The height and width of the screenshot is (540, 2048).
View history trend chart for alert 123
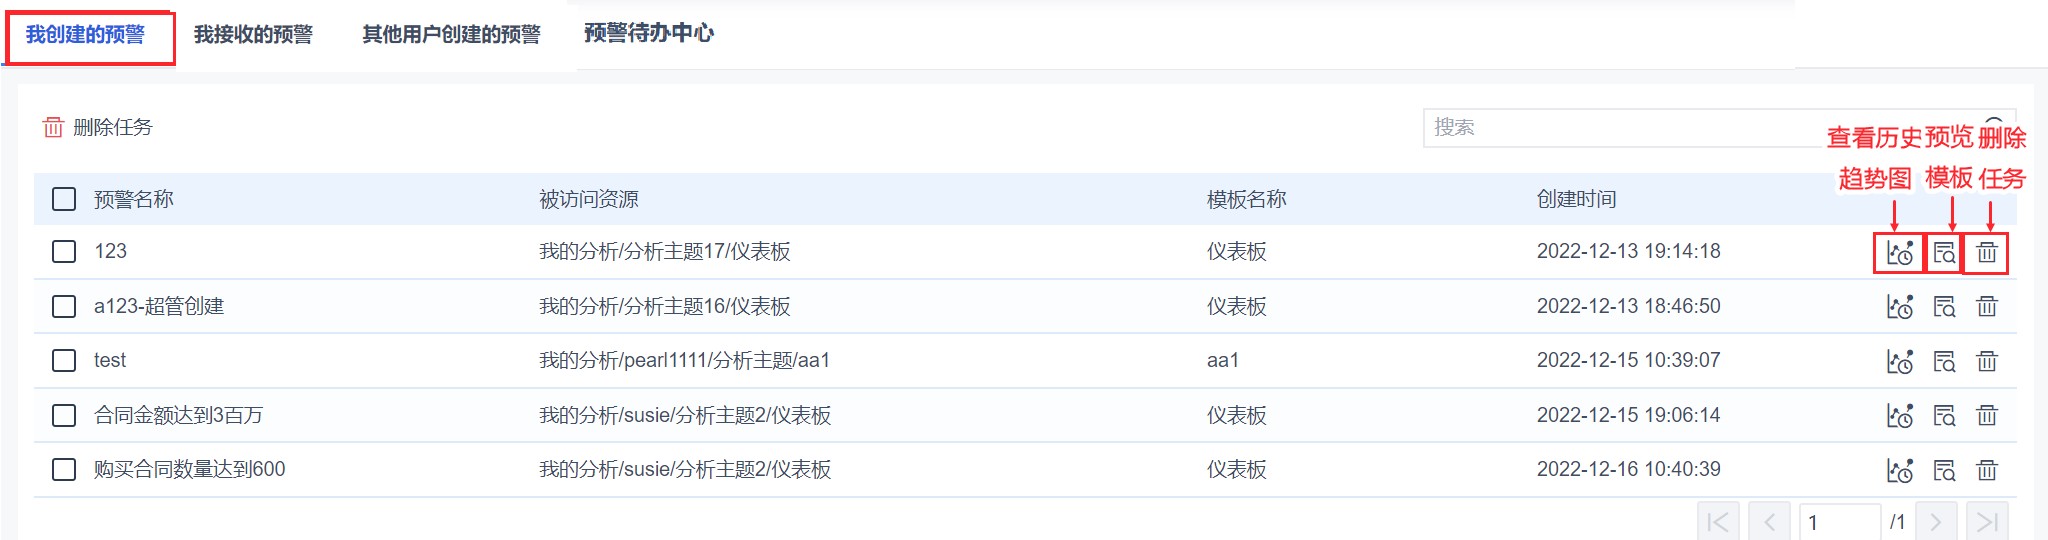click(1899, 252)
